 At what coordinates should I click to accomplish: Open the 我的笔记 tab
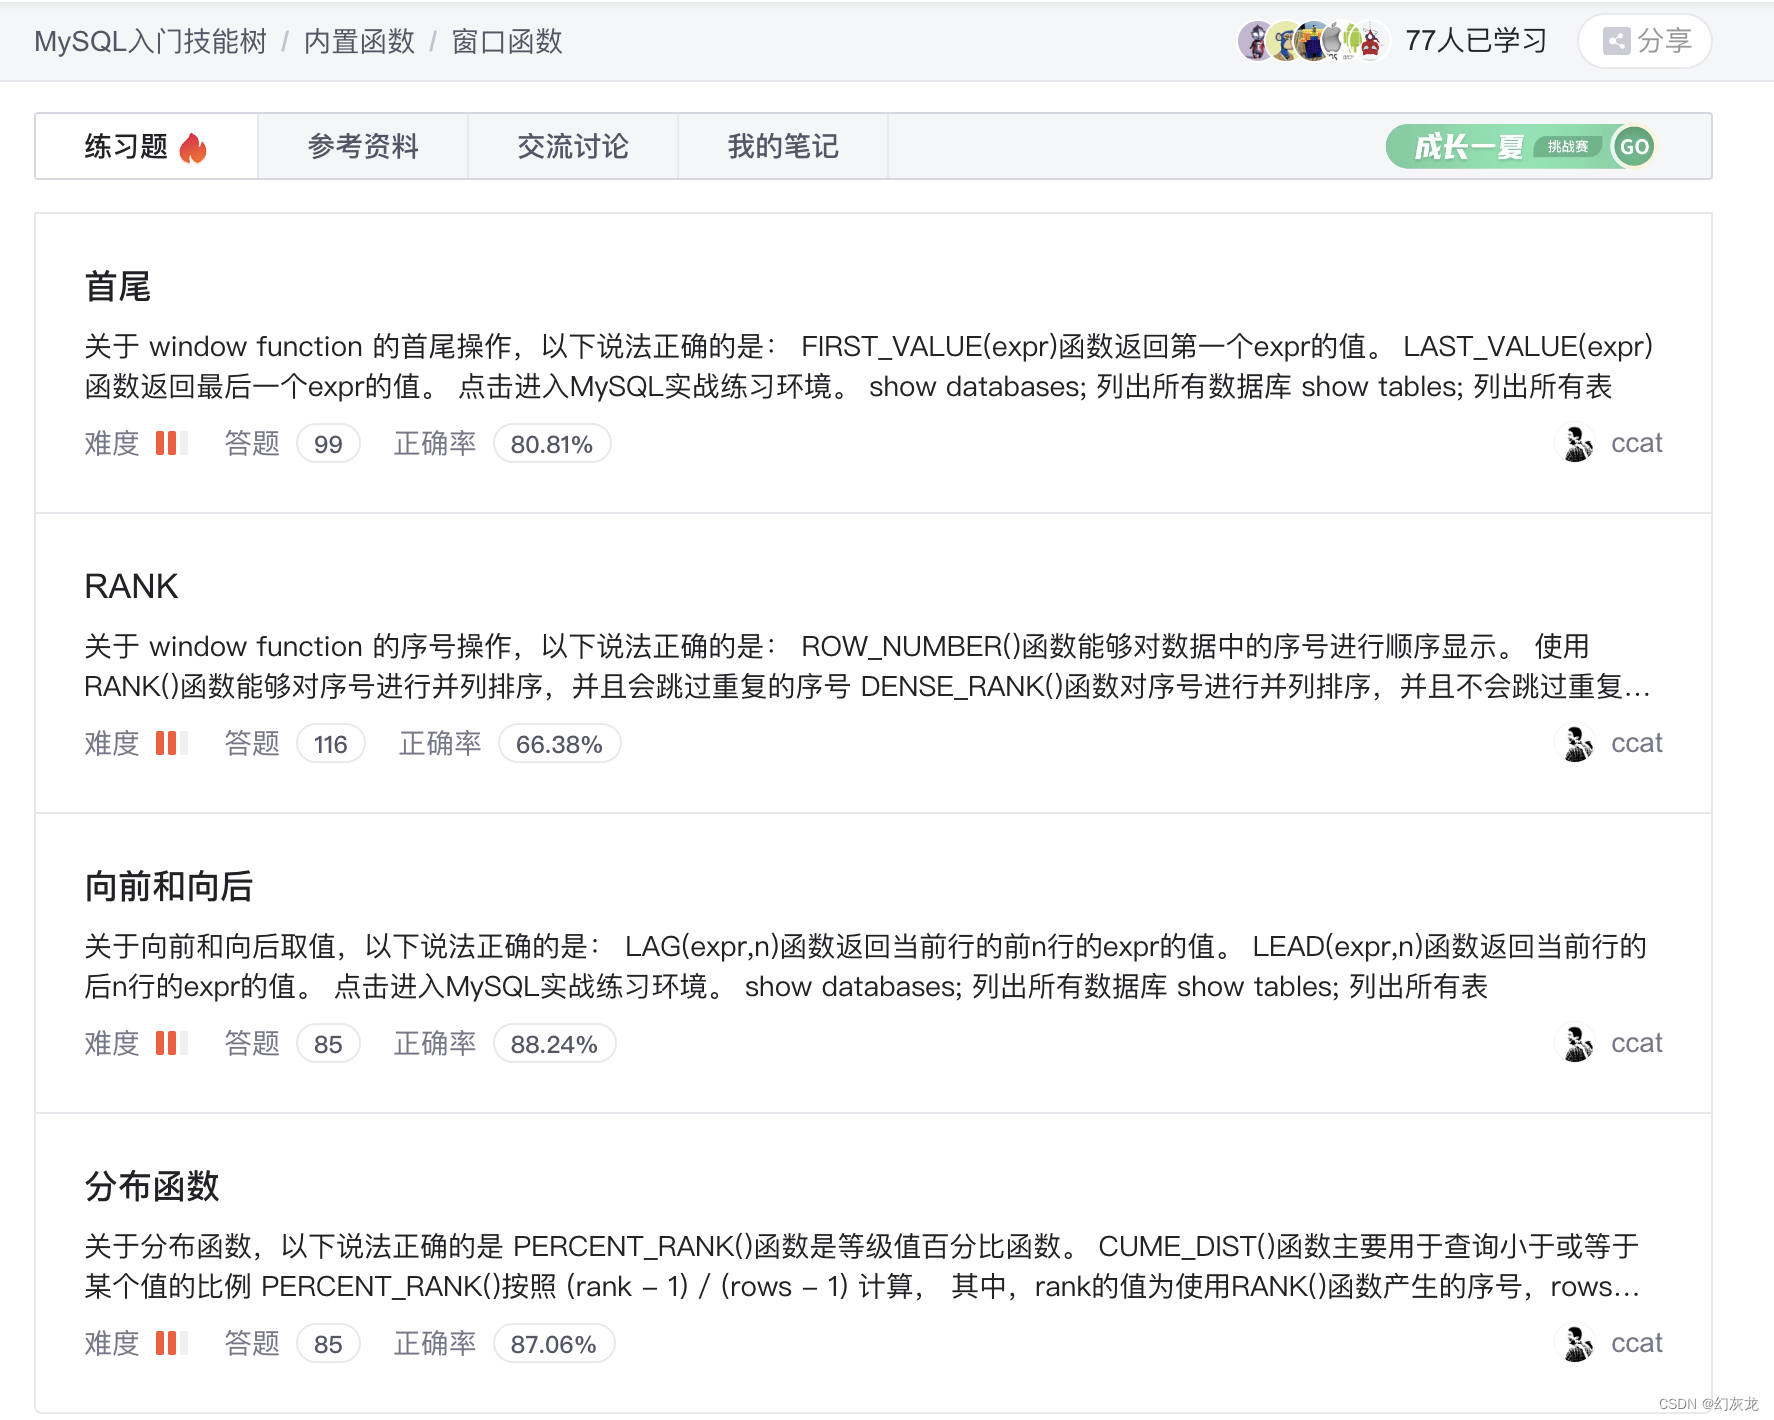(783, 146)
